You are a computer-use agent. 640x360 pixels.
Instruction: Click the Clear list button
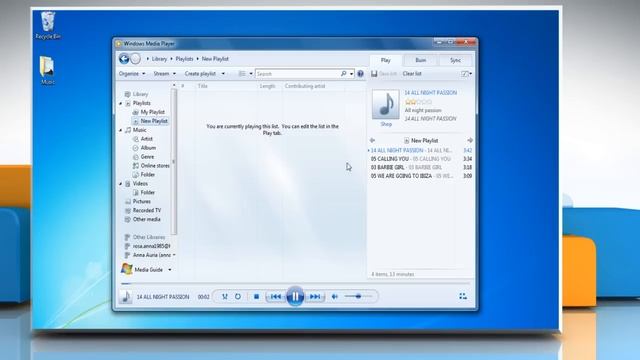click(412, 74)
